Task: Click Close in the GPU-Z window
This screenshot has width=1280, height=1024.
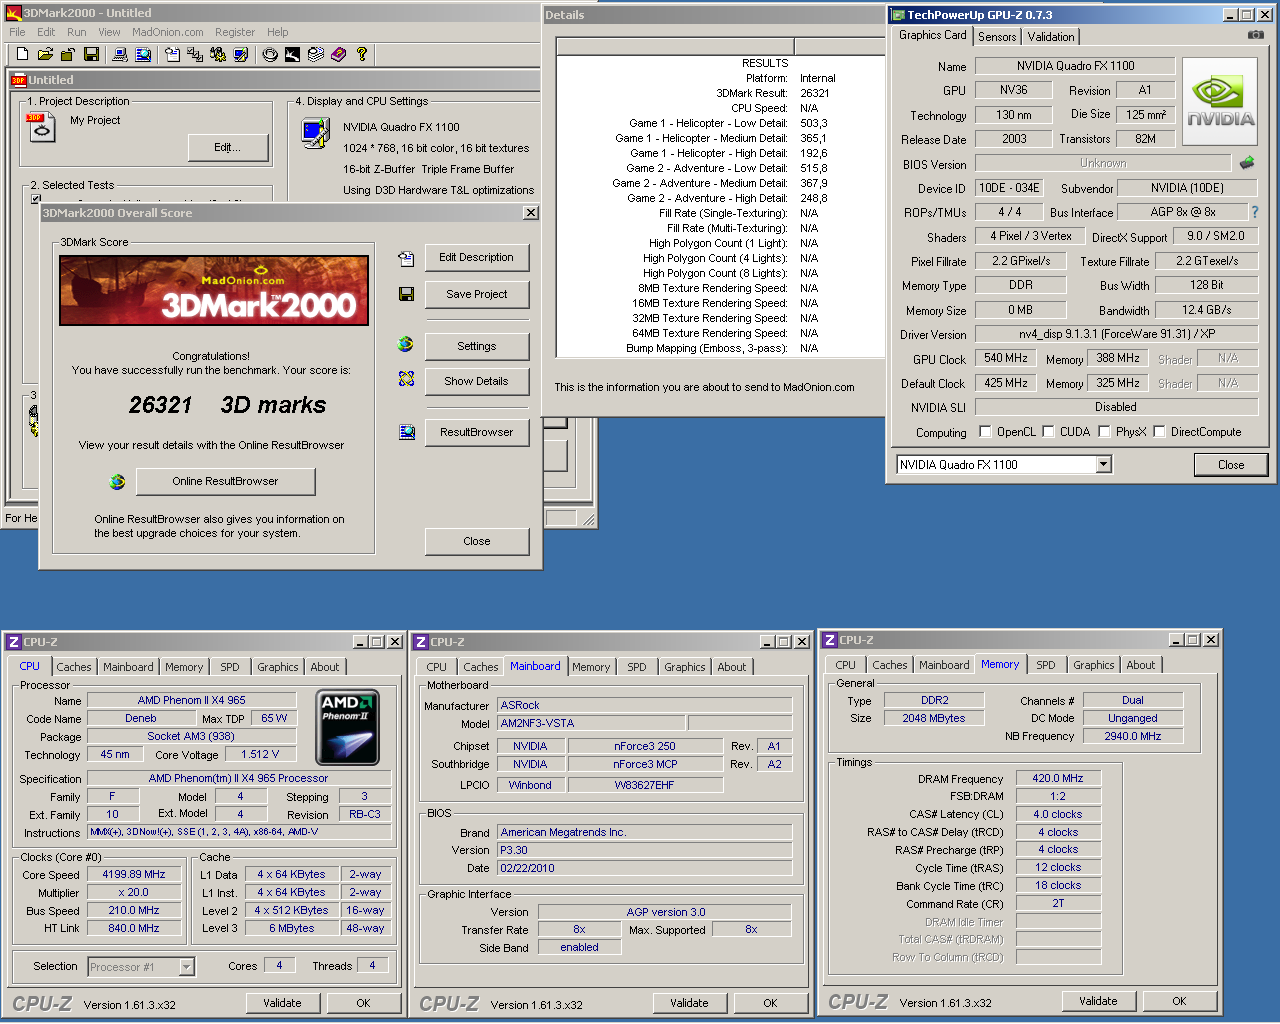Action: pyautogui.click(x=1231, y=465)
